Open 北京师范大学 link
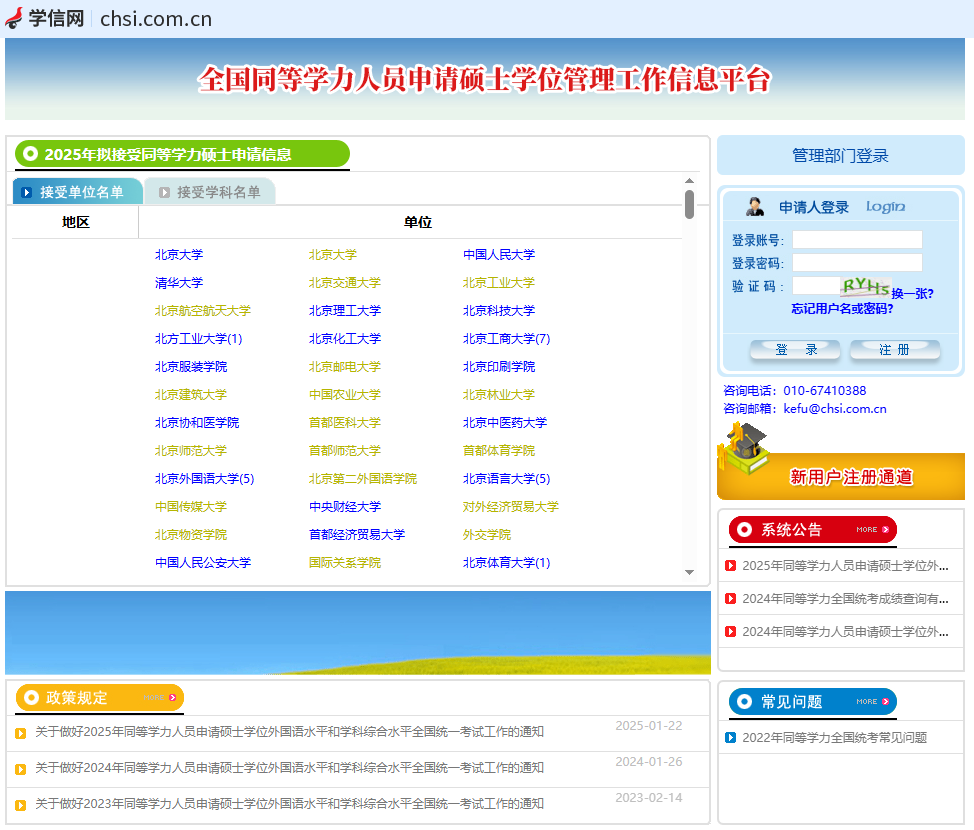This screenshot has height=830, width=974. pos(191,450)
